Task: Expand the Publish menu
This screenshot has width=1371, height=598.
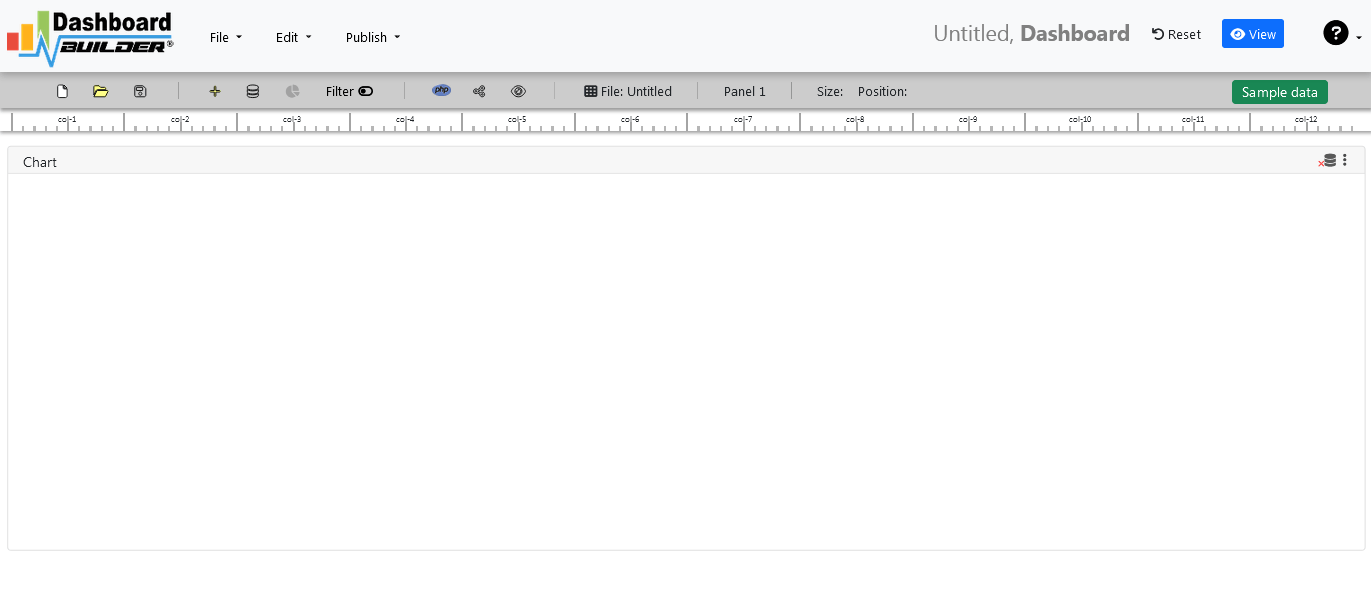Action: click(372, 37)
